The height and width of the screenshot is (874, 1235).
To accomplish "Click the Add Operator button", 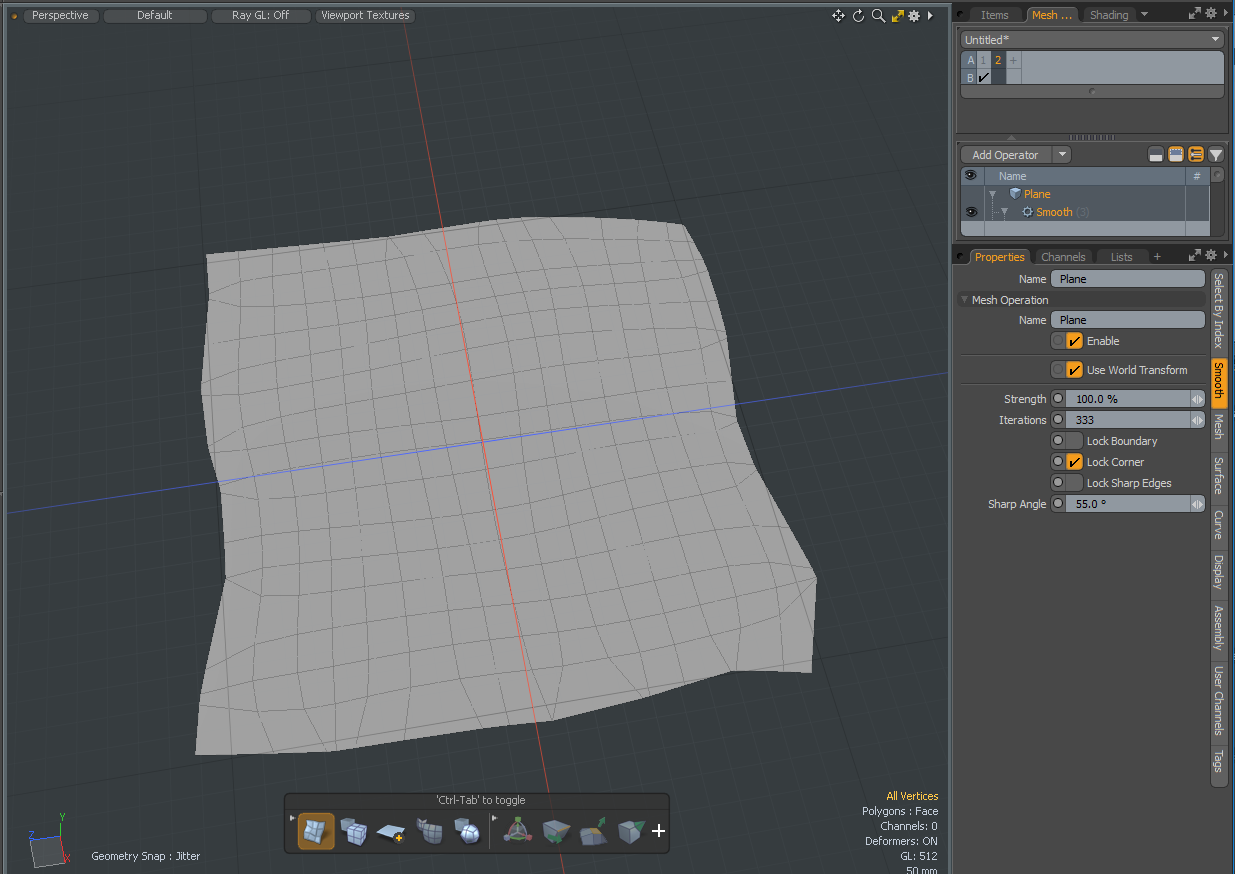I will click(1005, 155).
